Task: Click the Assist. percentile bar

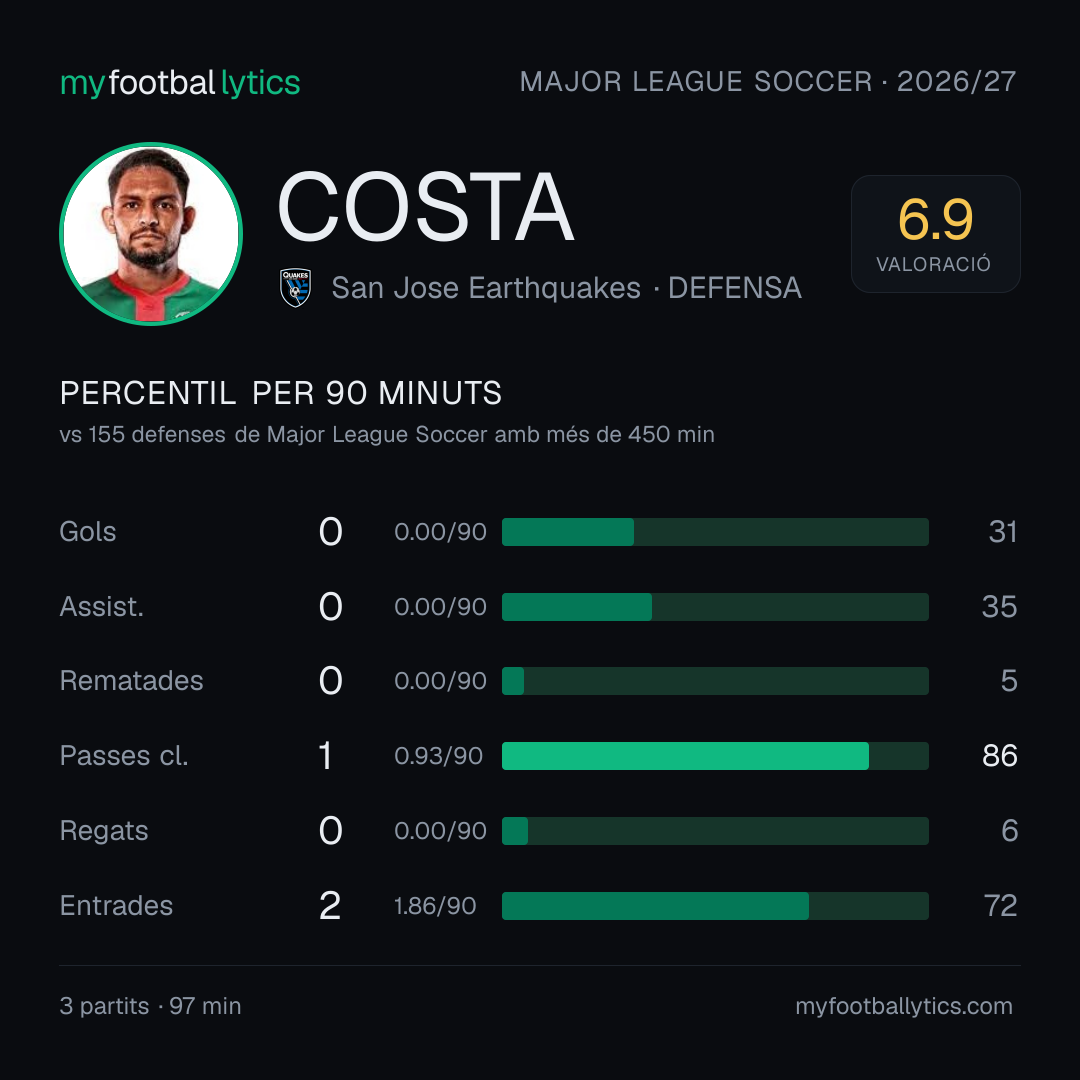Action: (715, 607)
